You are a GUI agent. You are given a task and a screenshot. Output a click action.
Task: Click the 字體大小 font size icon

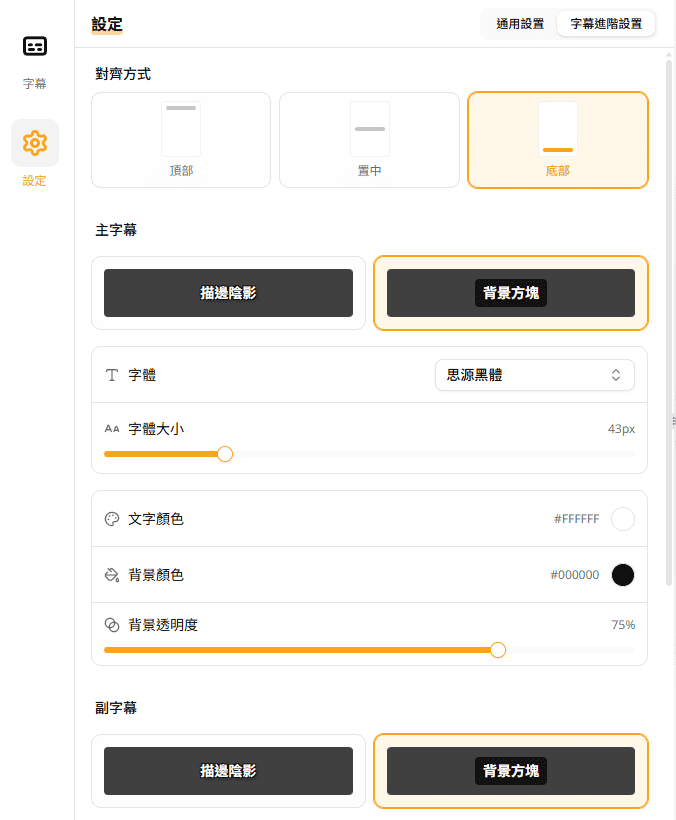point(112,429)
